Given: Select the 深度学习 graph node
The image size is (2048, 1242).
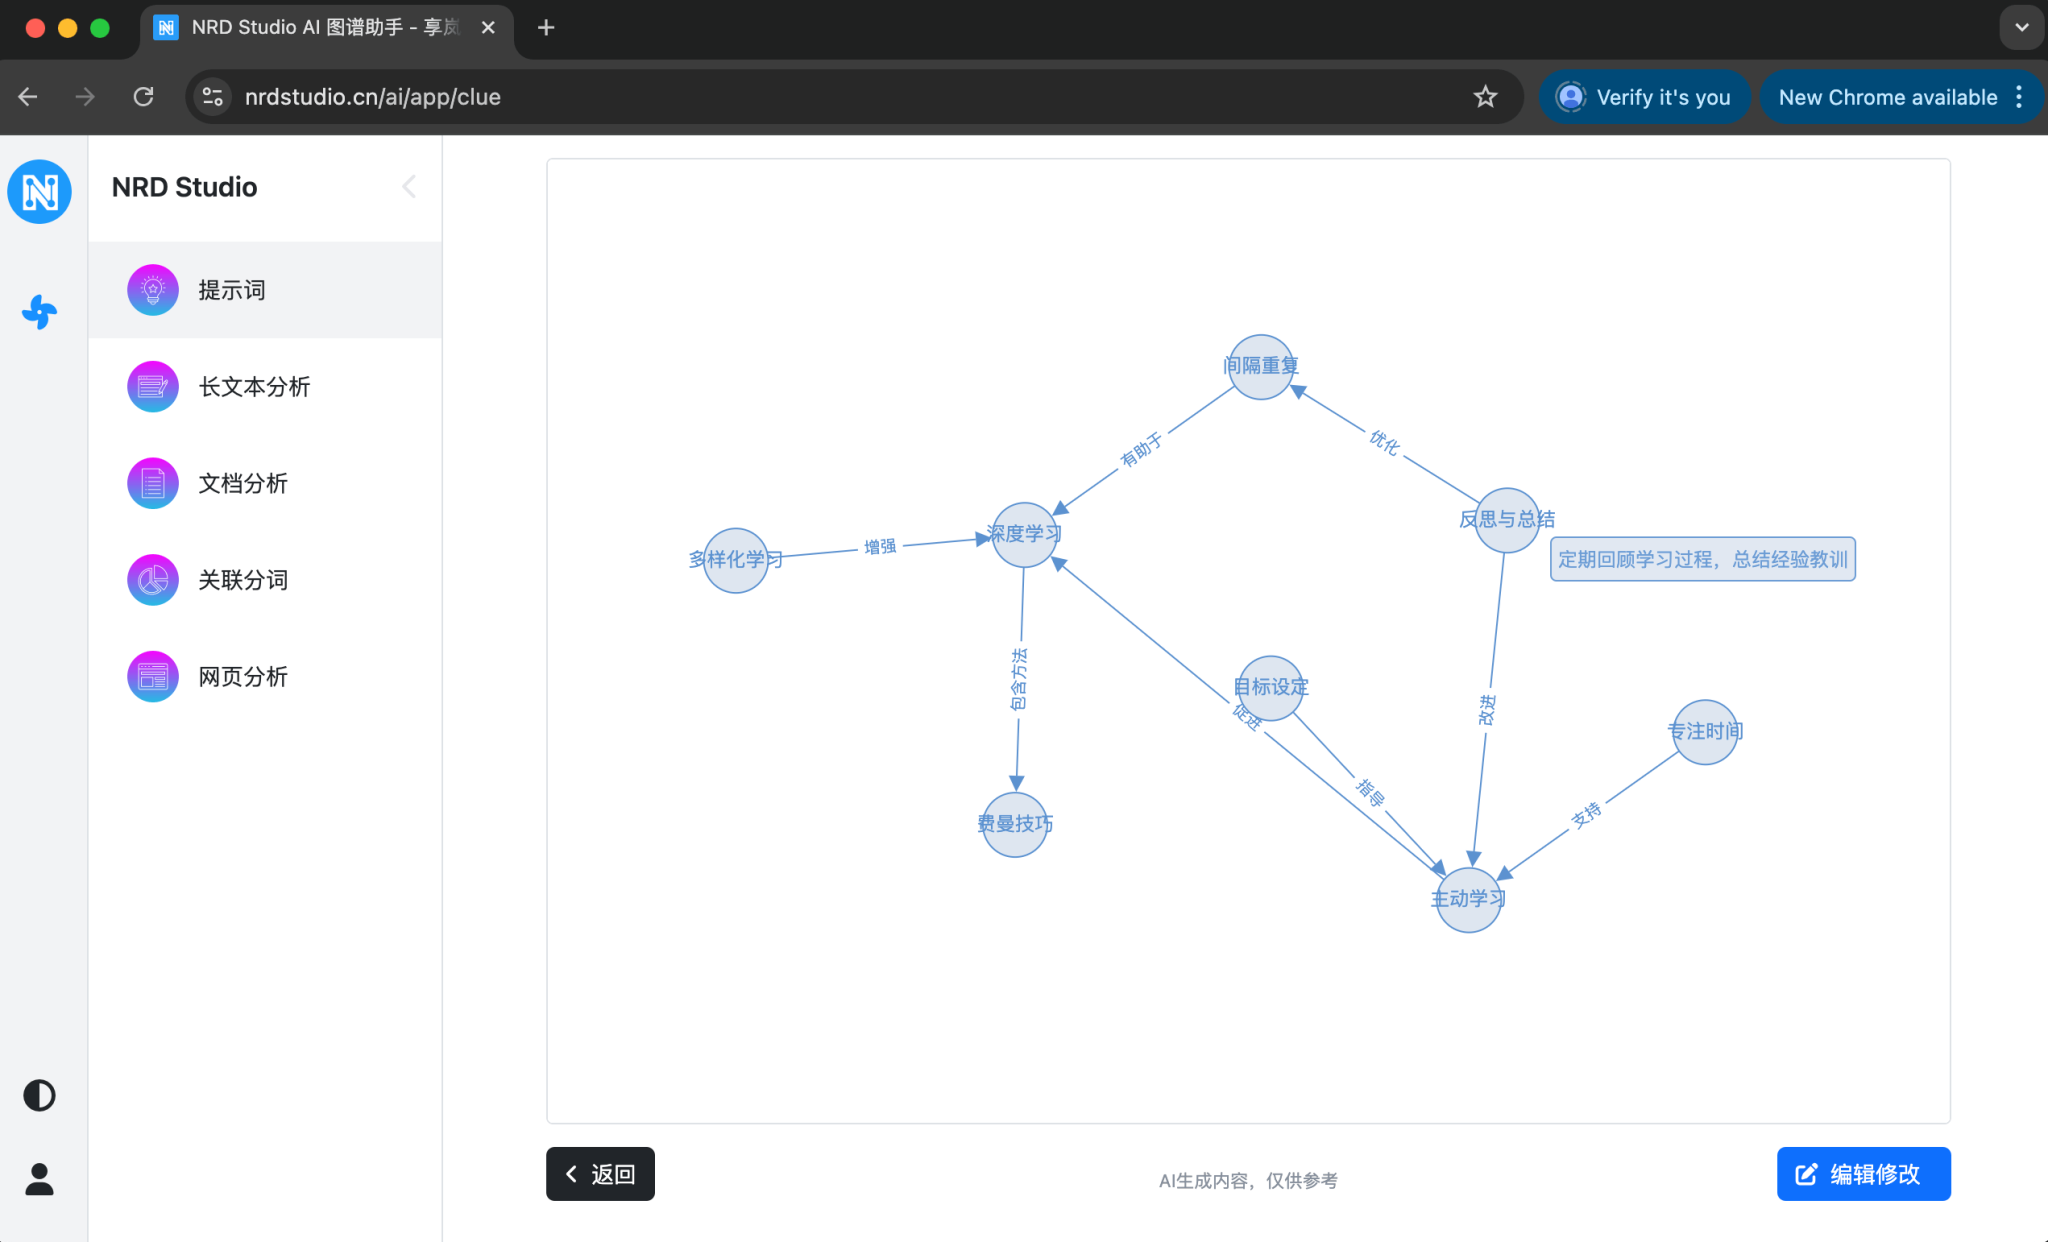Looking at the screenshot, I should pyautogui.click(x=1024, y=535).
